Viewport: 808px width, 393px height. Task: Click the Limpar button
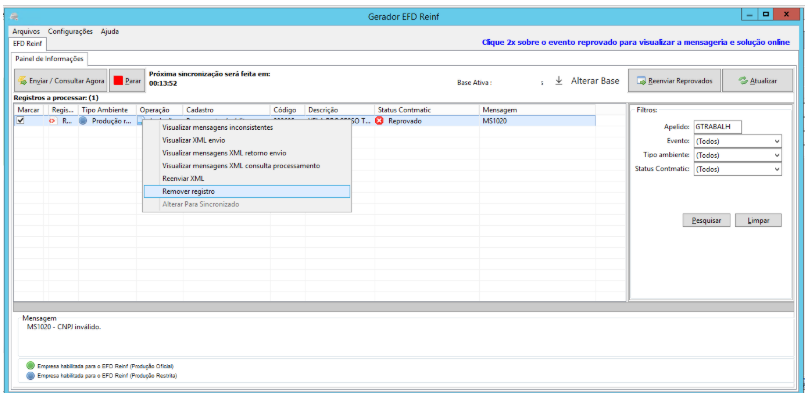759,220
